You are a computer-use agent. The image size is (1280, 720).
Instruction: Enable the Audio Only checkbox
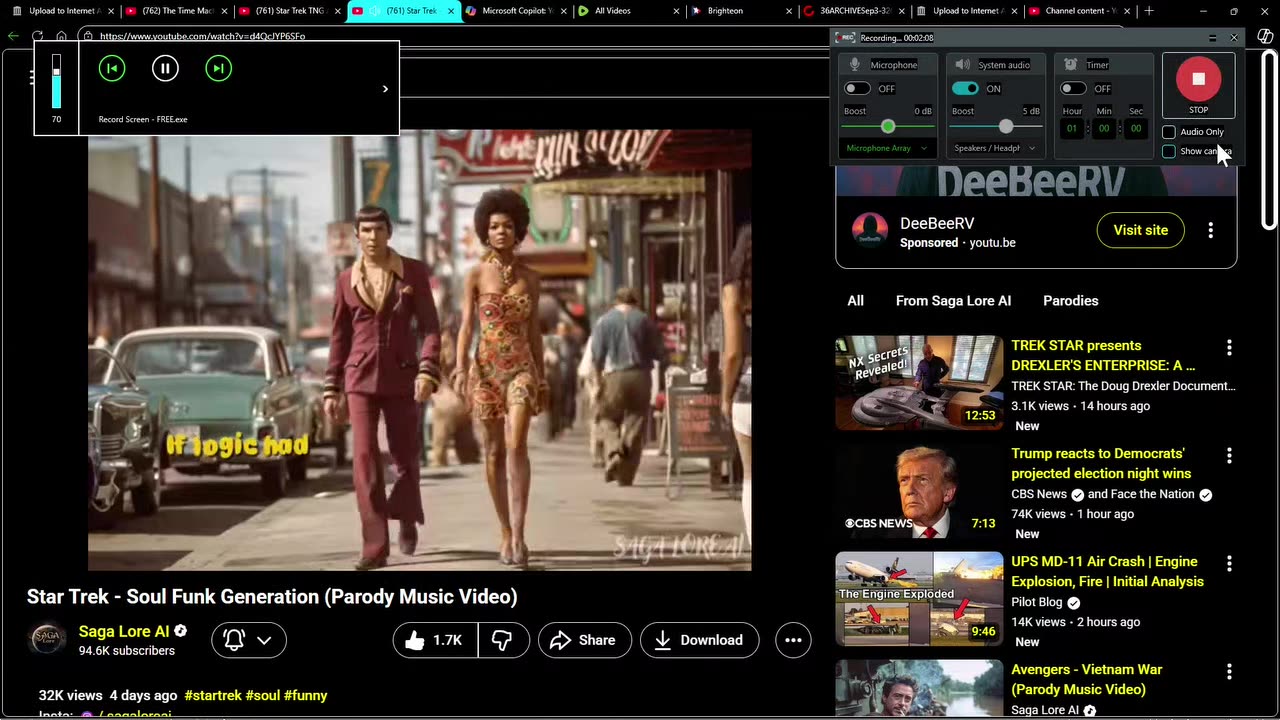pyautogui.click(x=1169, y=132)
